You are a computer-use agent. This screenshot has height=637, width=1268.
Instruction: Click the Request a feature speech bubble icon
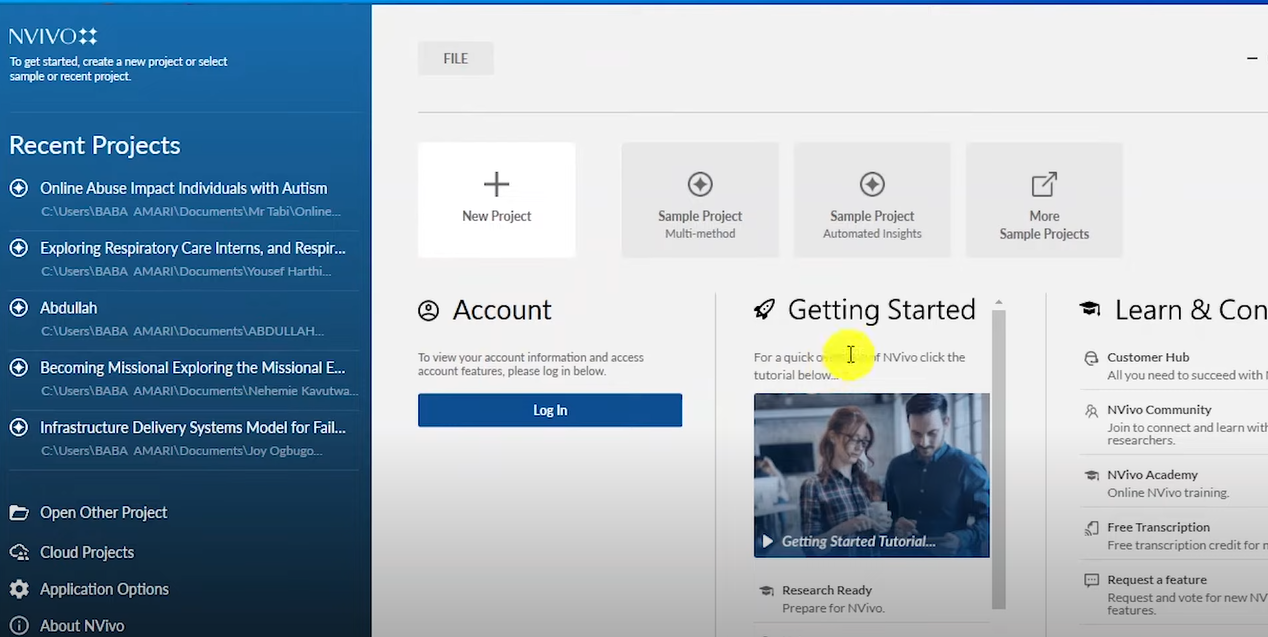(x=1091, y=580)
